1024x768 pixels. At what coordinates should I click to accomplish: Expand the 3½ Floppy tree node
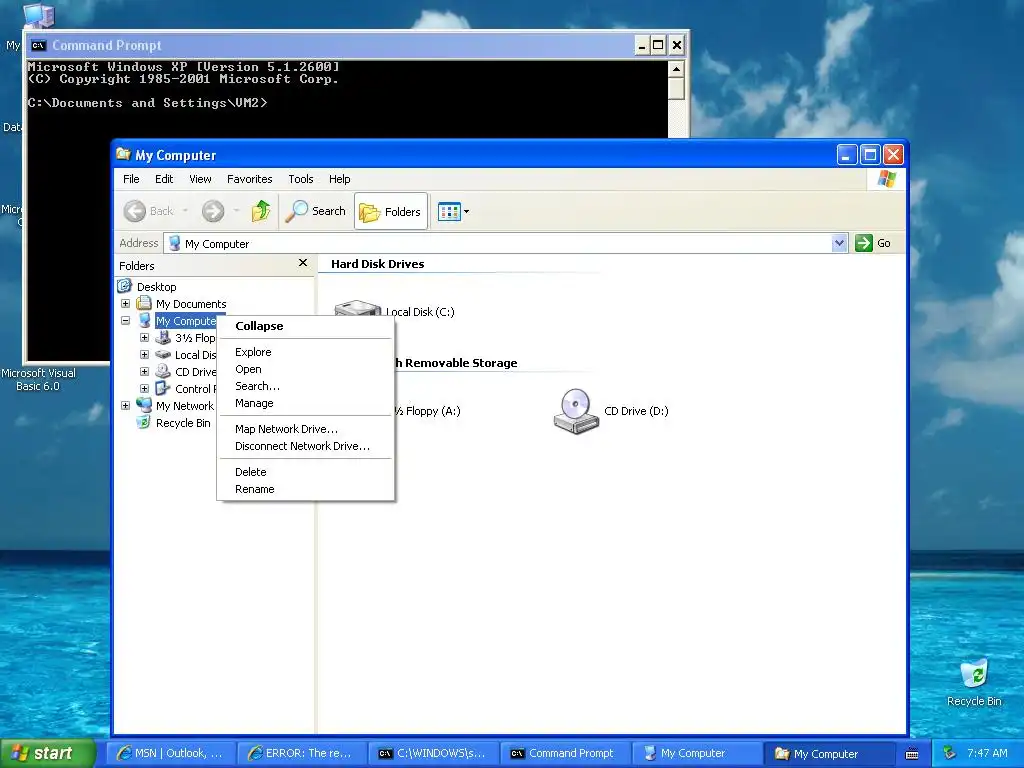[144, 338]
